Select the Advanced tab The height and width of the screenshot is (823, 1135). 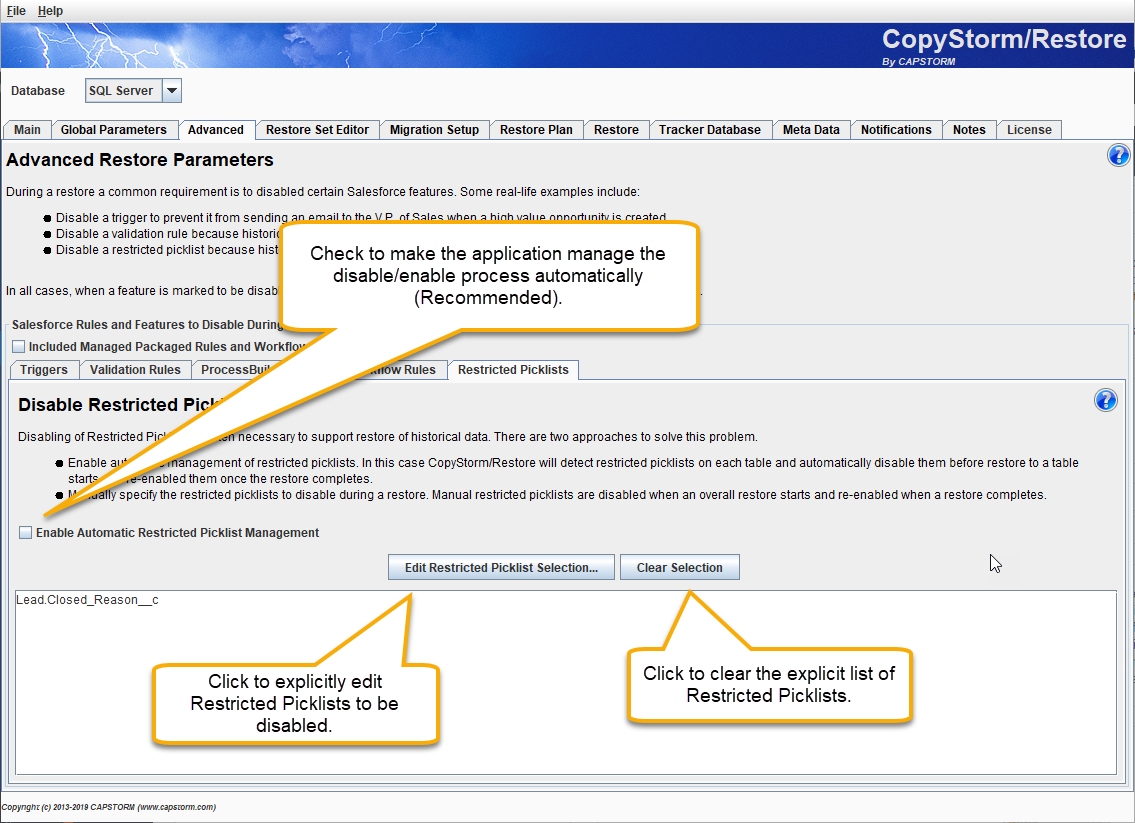click(x=216, y=130)
